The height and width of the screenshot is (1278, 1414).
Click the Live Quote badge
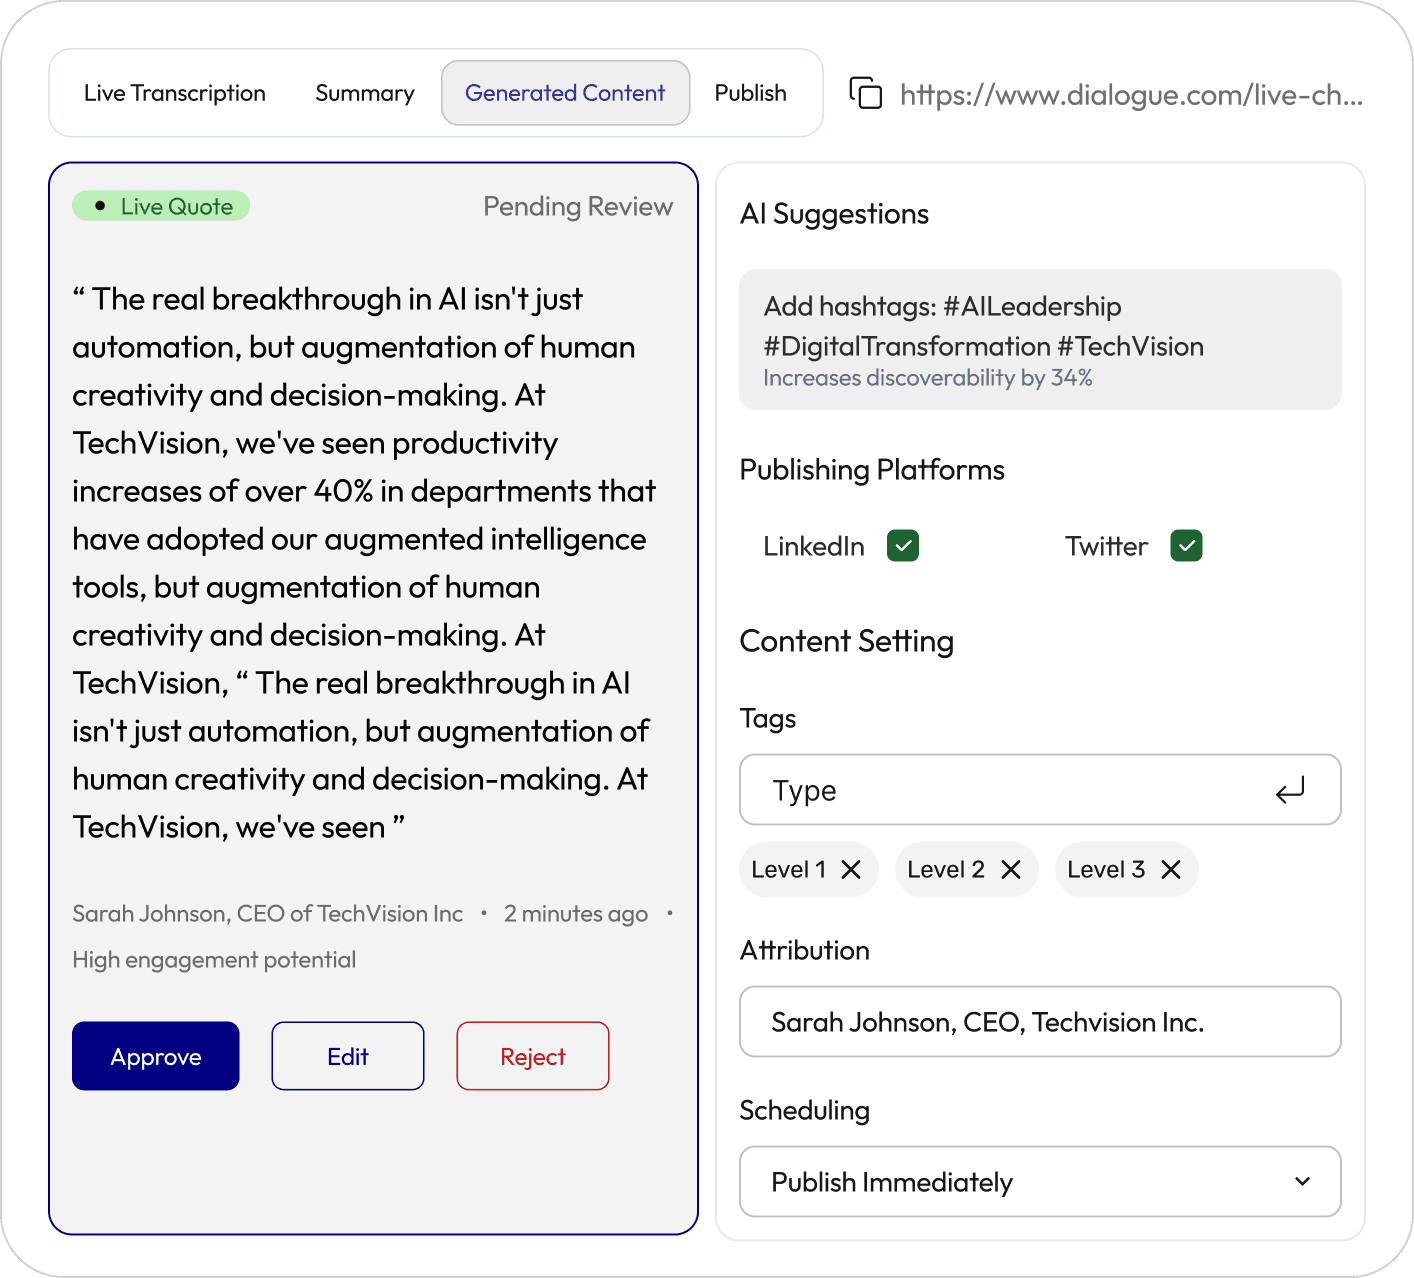(161, 206)
